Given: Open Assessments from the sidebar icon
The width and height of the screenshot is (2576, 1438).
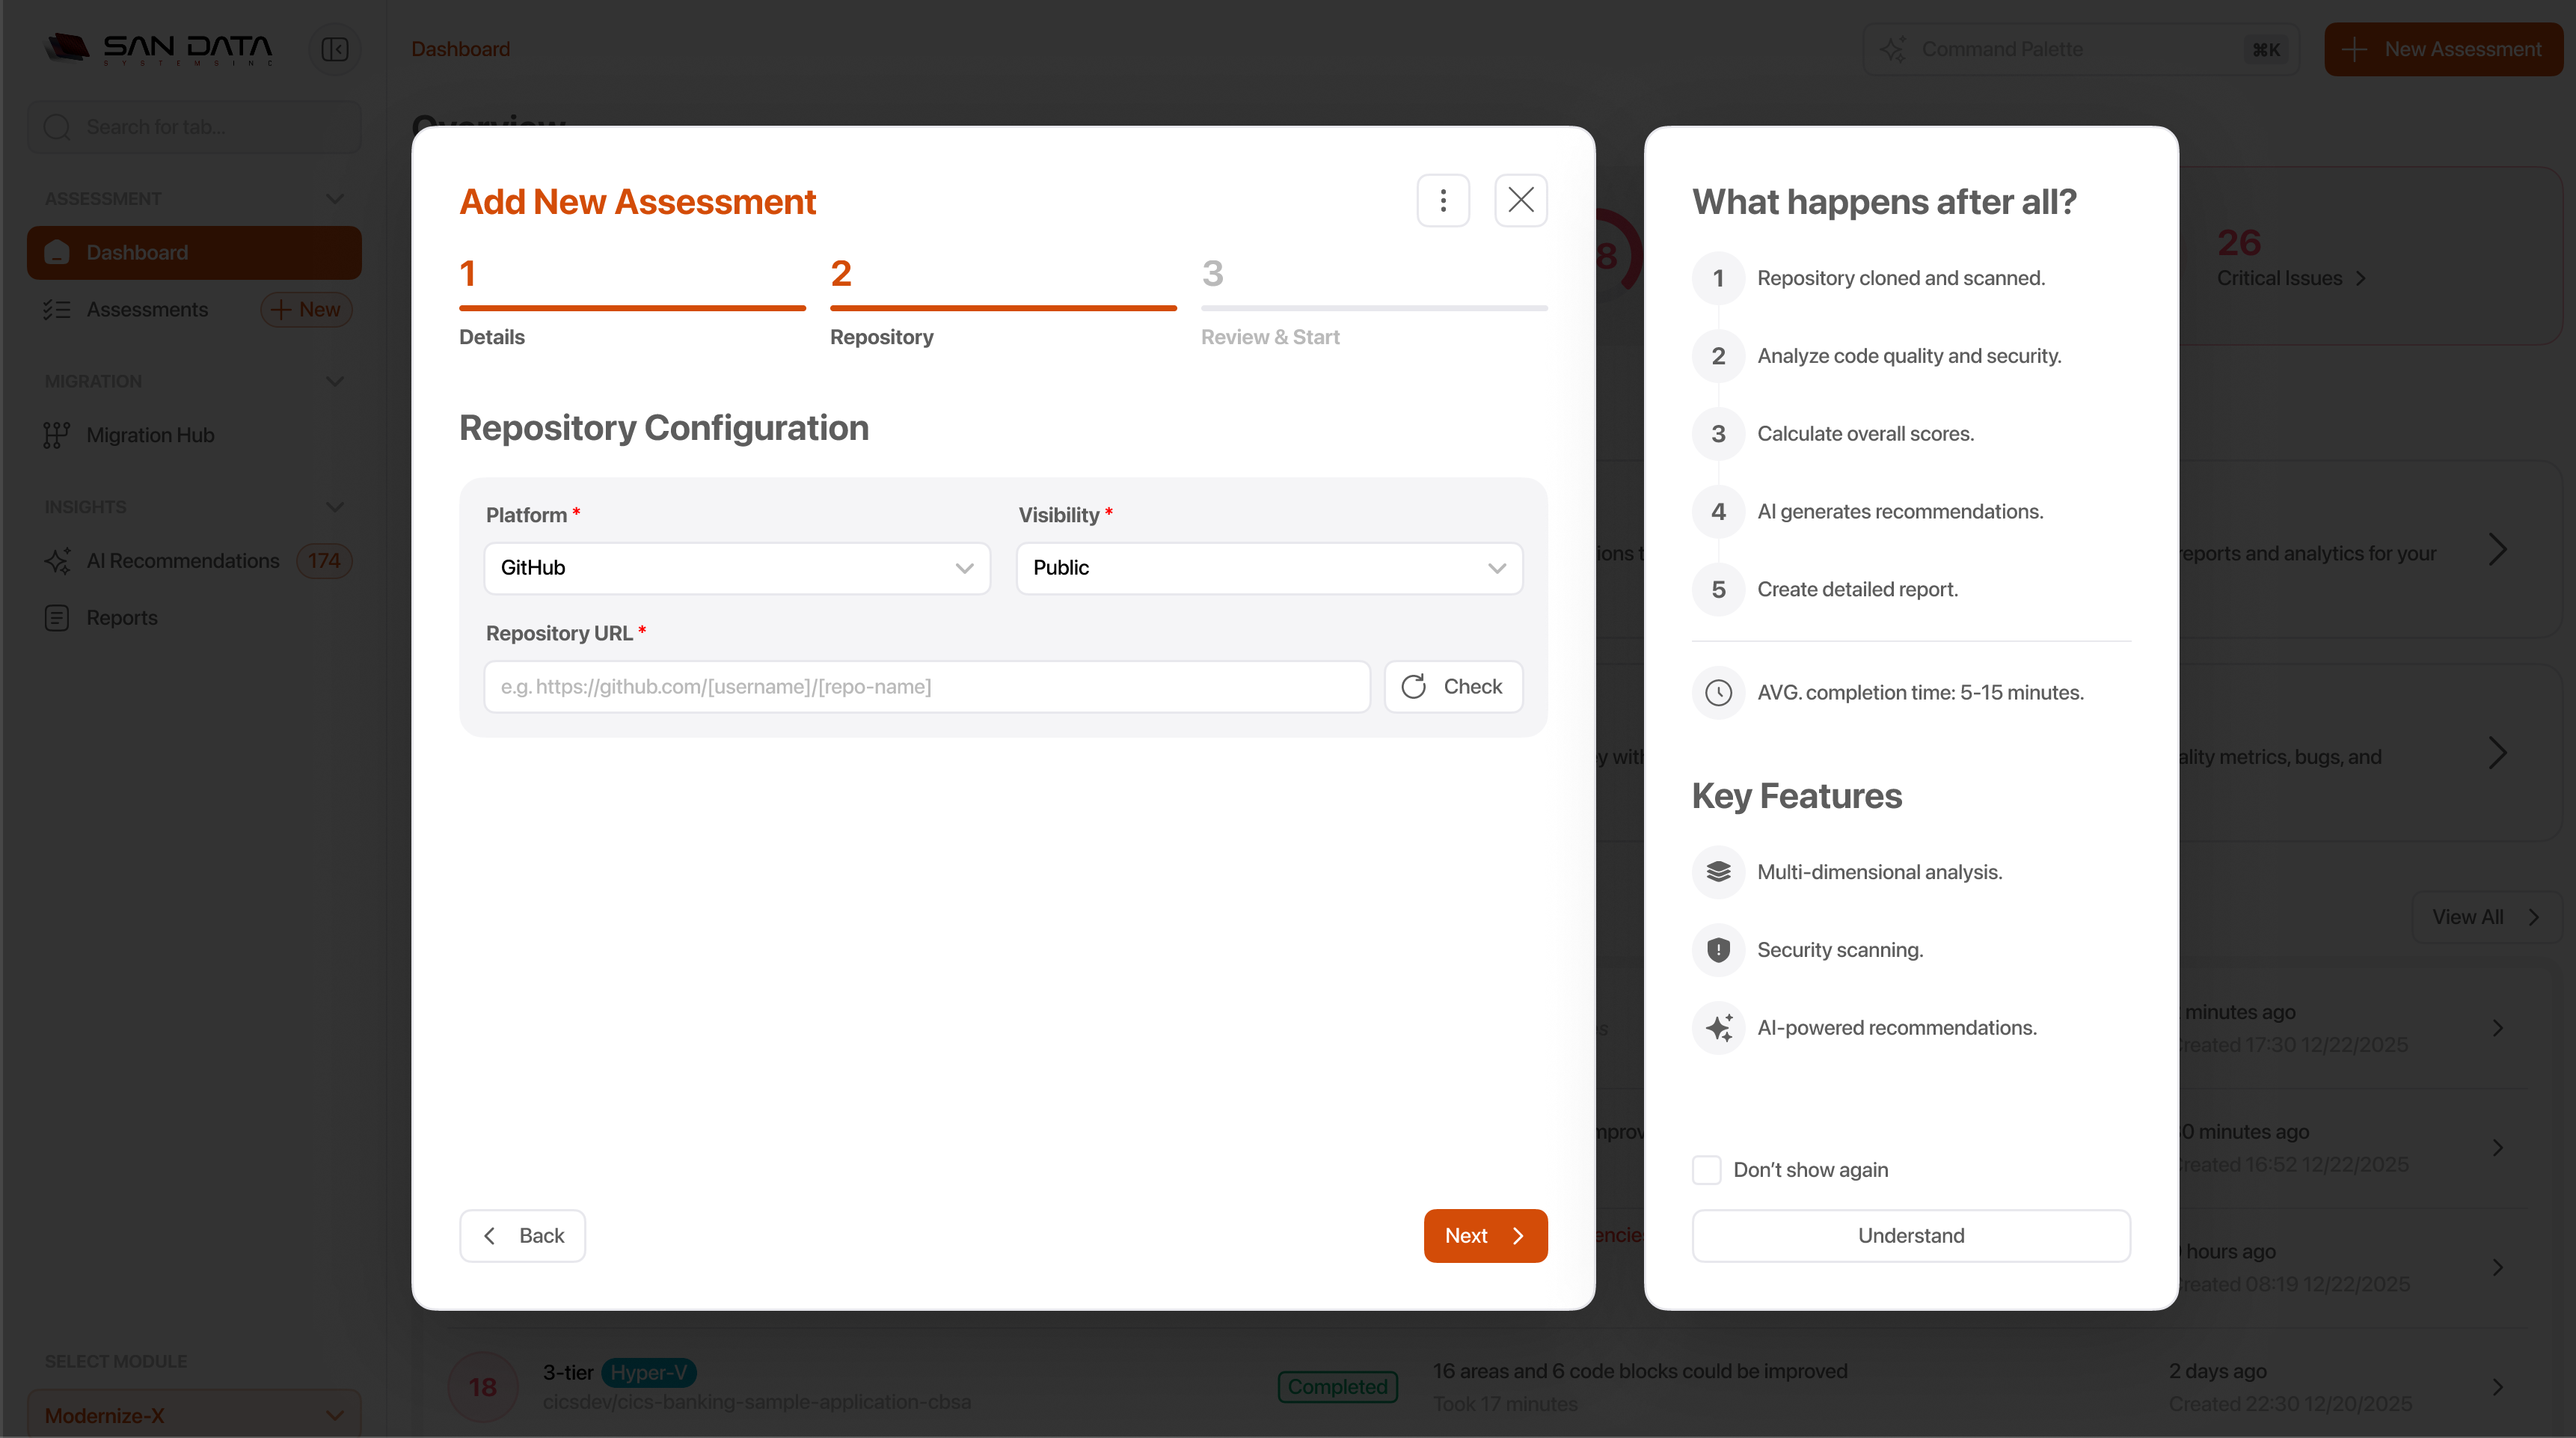Looking at the screenshot, I should 58,309.
